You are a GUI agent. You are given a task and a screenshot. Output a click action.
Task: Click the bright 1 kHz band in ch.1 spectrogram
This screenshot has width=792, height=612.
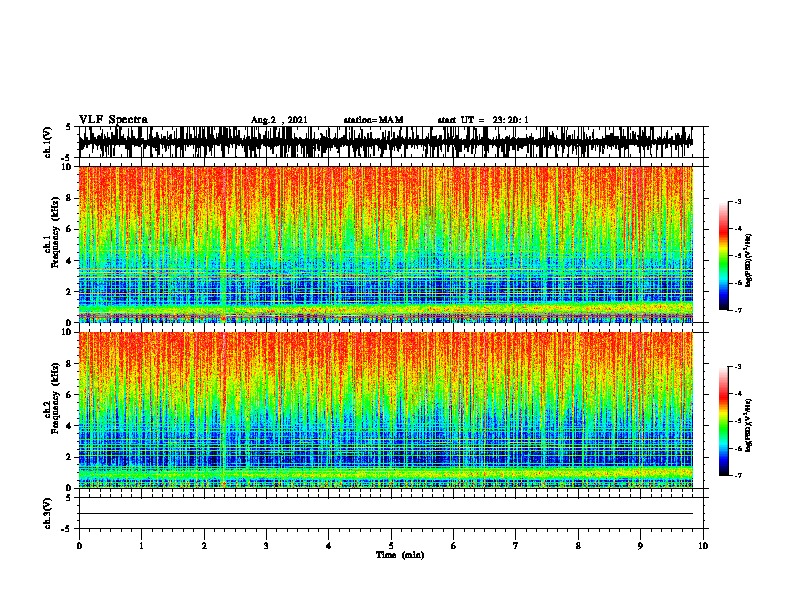click(x=386, y=309)
